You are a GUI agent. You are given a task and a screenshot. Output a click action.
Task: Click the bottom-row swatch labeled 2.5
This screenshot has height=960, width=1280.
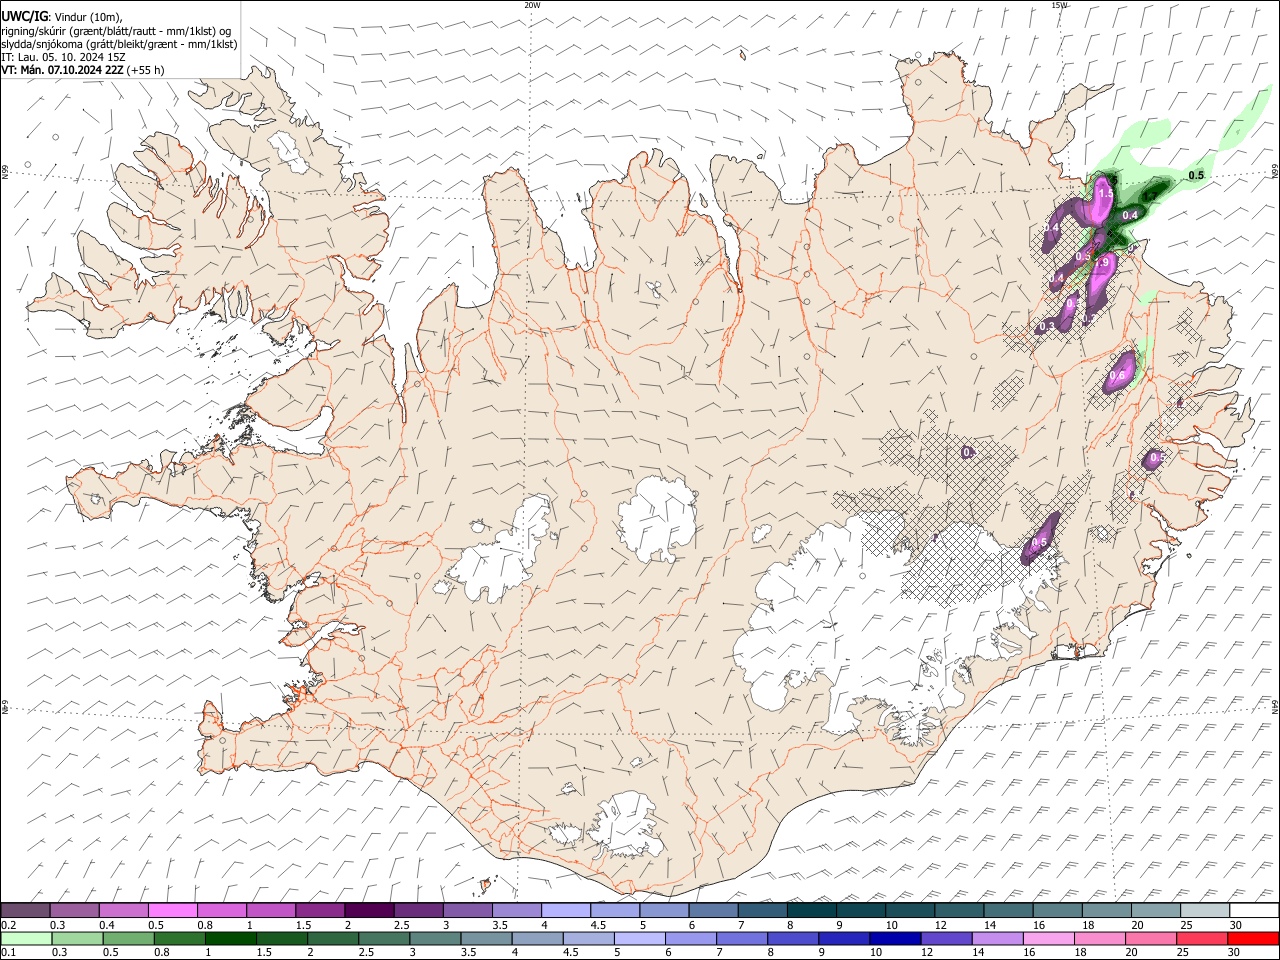(384, 938)
